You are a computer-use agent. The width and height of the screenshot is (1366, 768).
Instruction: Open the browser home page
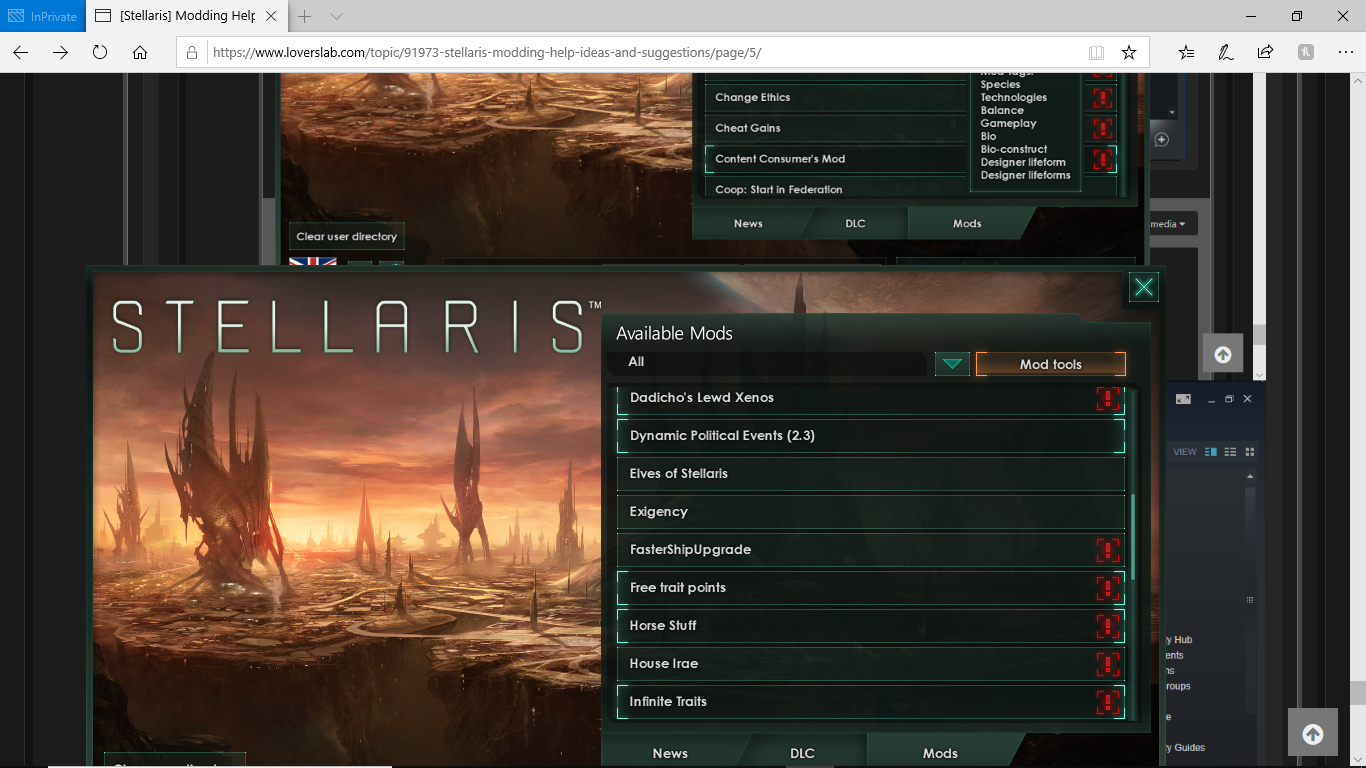coord(140,52)
